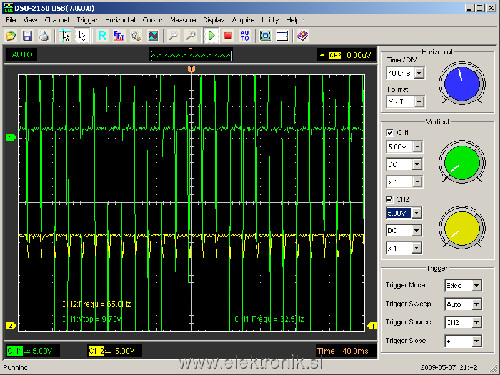This screenshot has width=500, height=375.
Task: Toggle the CH2 channel checkbox
Action: (x=389, y=199)
